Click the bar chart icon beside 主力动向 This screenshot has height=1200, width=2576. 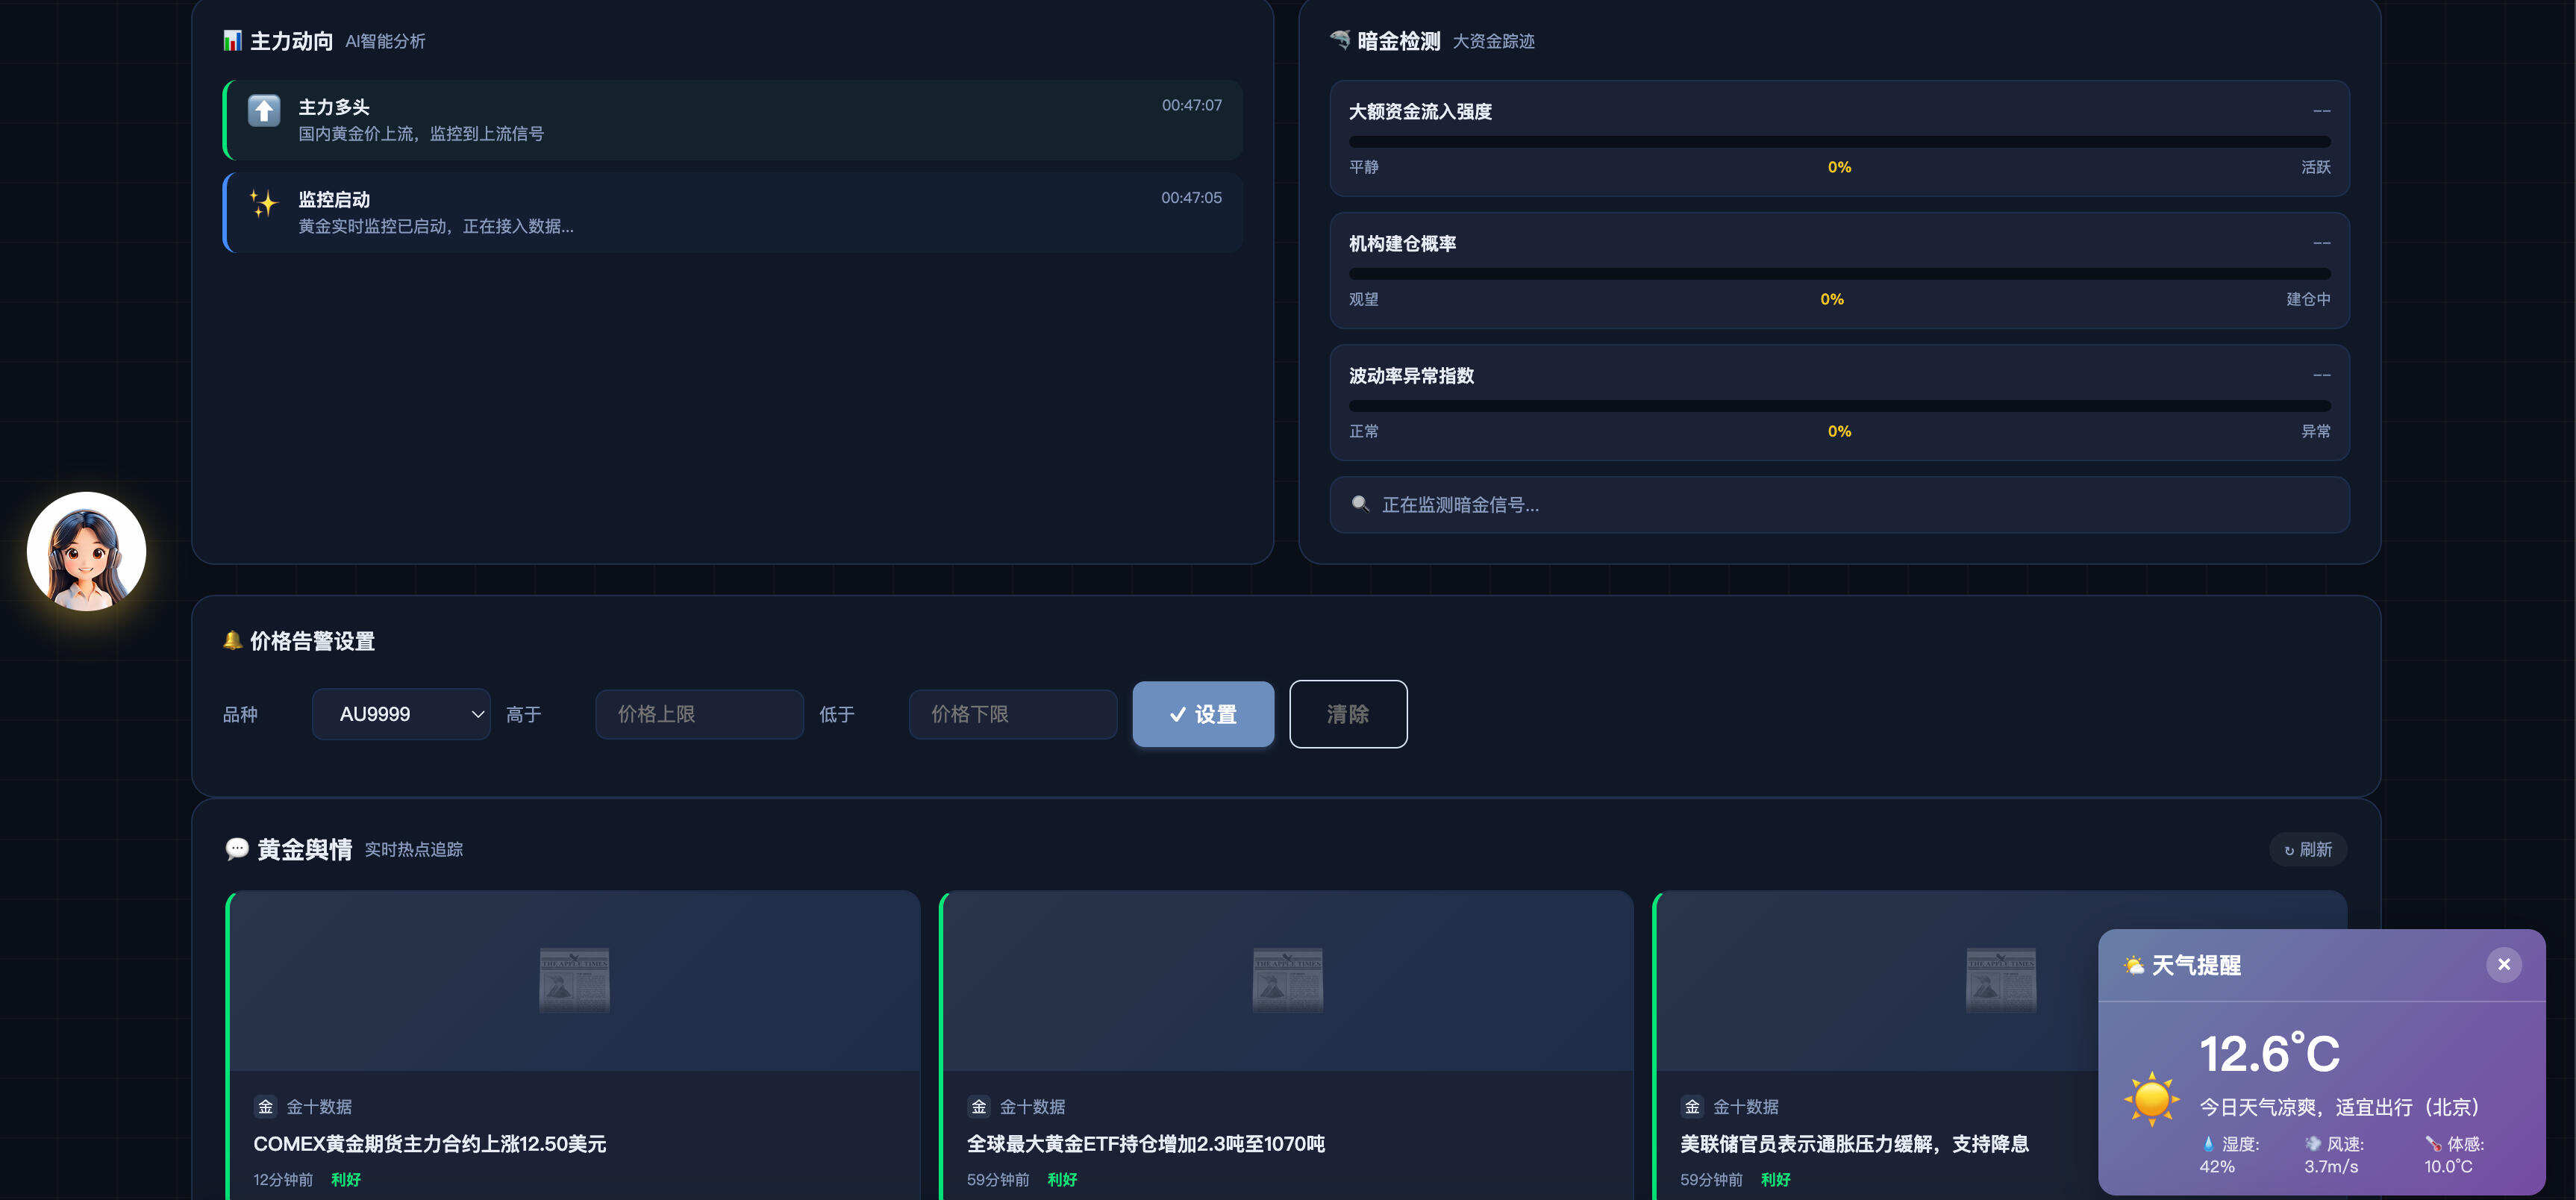pos(232,41)
